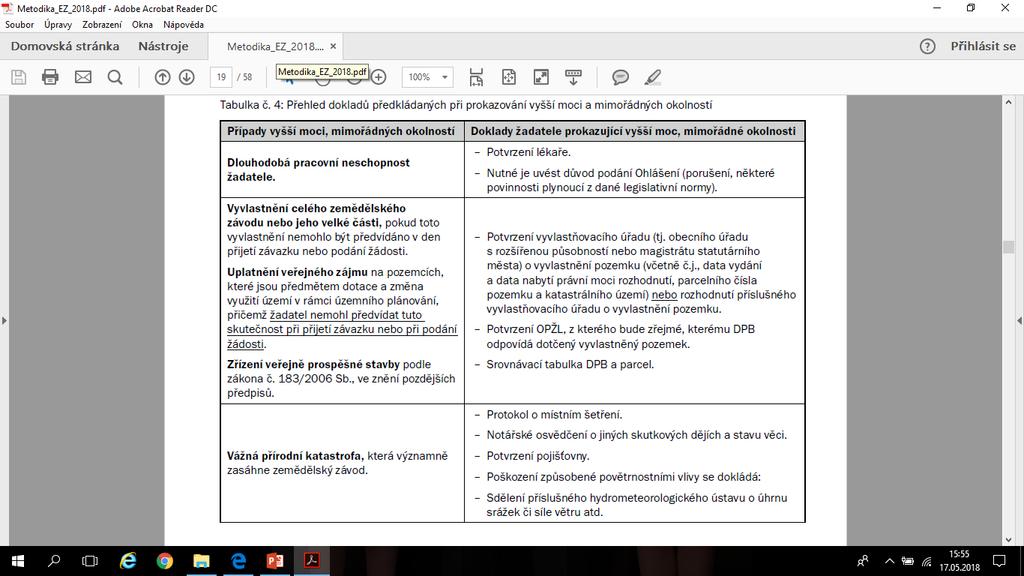
Task: Click the 'Tabulka č. 4:' caption text
Action: (251, 105)
